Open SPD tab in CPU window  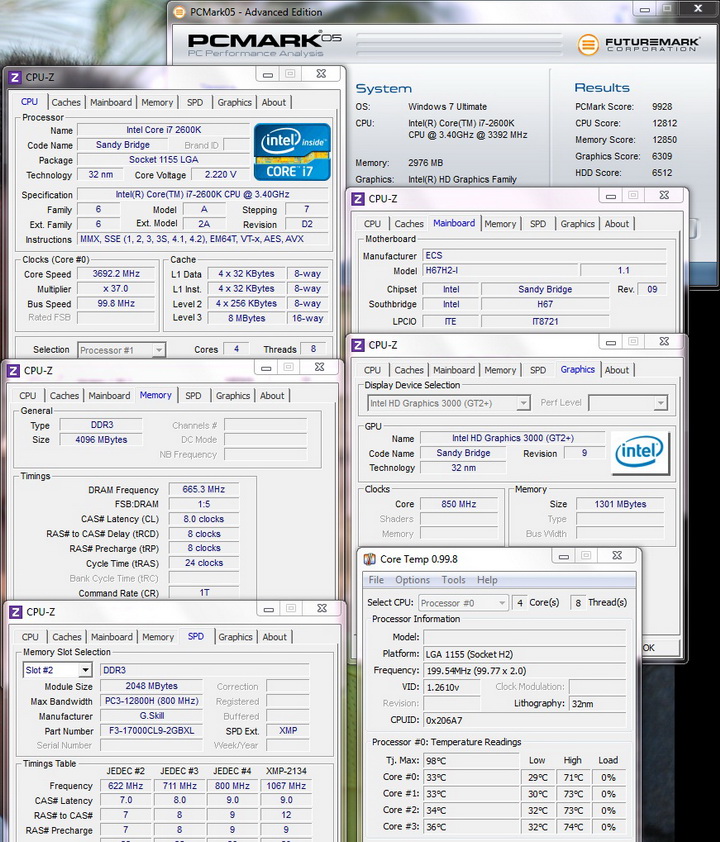[195, 102]
